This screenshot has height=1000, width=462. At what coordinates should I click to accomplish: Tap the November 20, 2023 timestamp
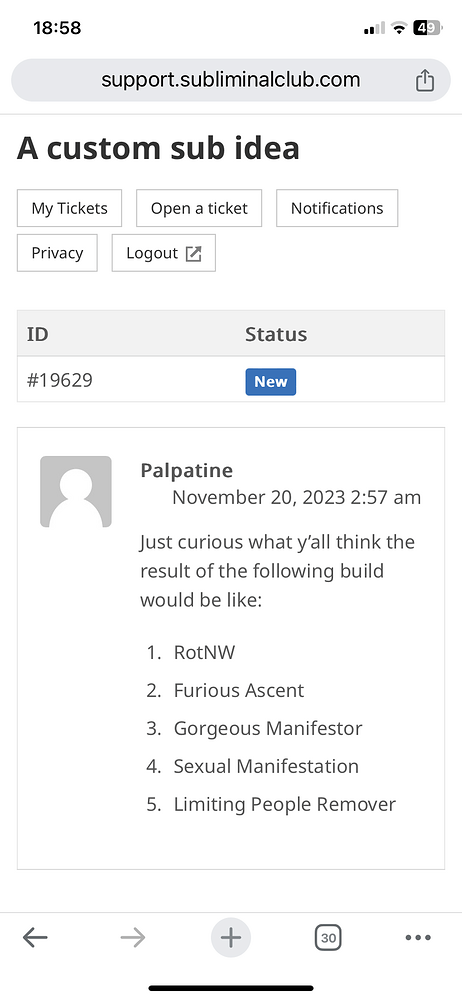pos(297,497)
